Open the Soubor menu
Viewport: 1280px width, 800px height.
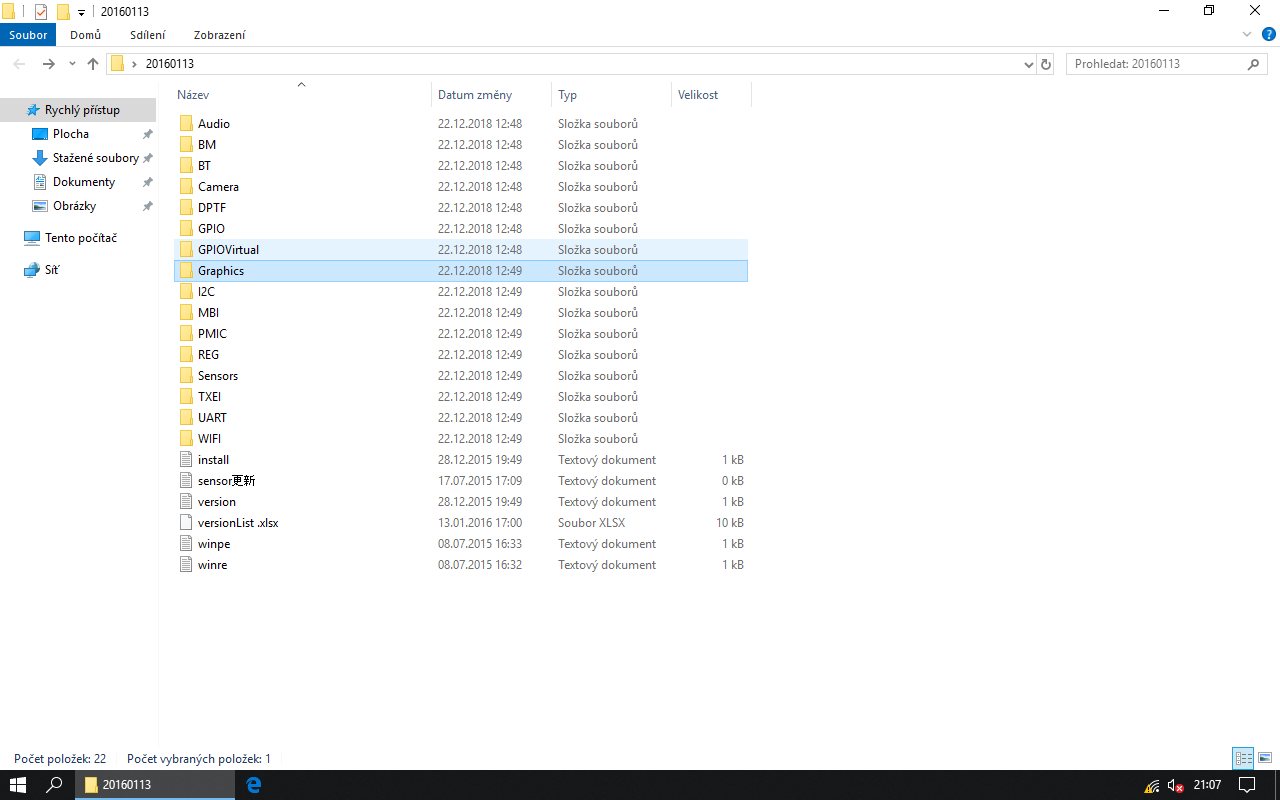tap(28, 35)
